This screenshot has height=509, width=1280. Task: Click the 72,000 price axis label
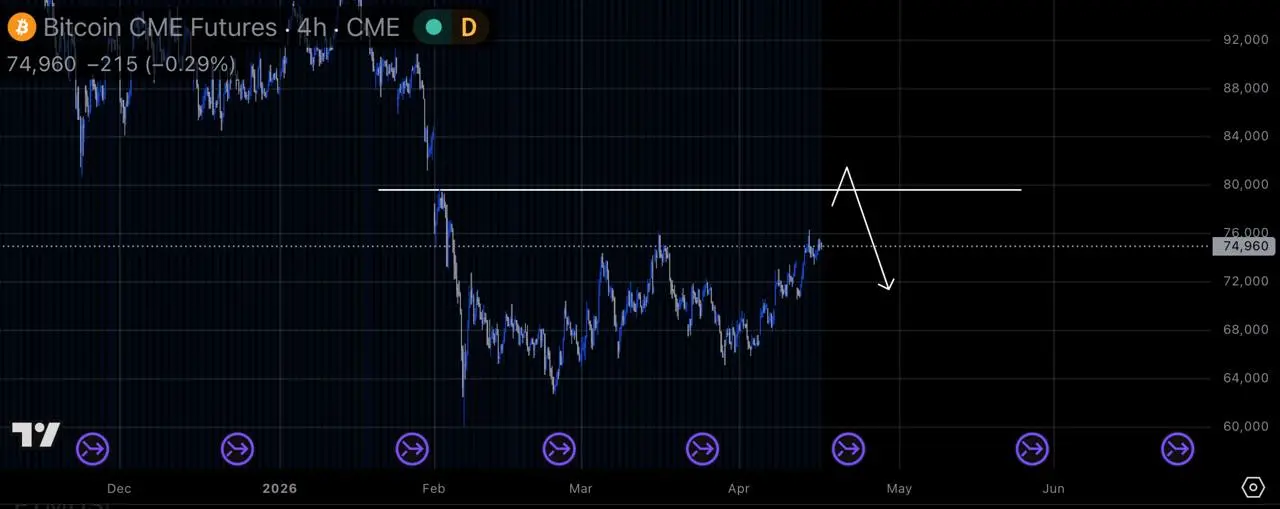pyautogui.click(x=1245, y=282)
